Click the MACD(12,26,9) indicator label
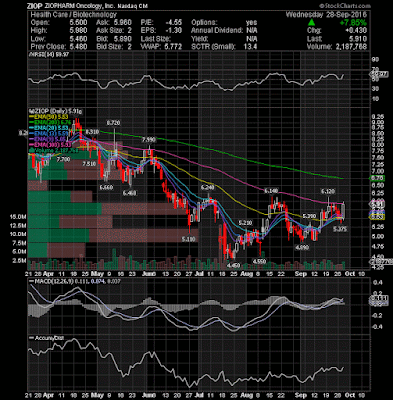The width and height of the screenshot is (393, 400). pyautogui.click(x=75, y=282)
